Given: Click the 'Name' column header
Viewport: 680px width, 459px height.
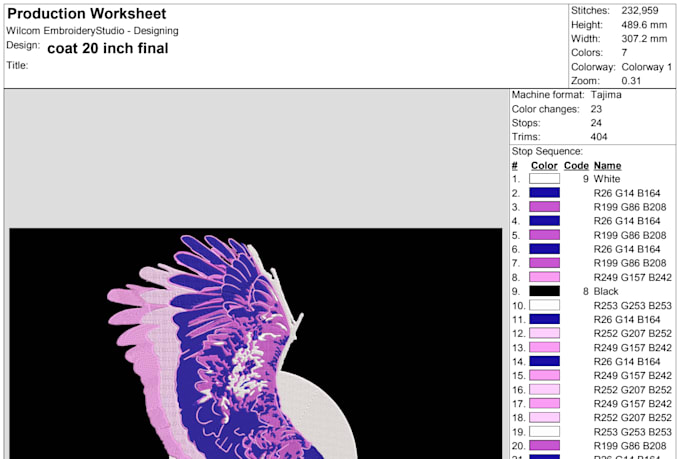Looking at the screenshot, I should [x=607, y=166].
